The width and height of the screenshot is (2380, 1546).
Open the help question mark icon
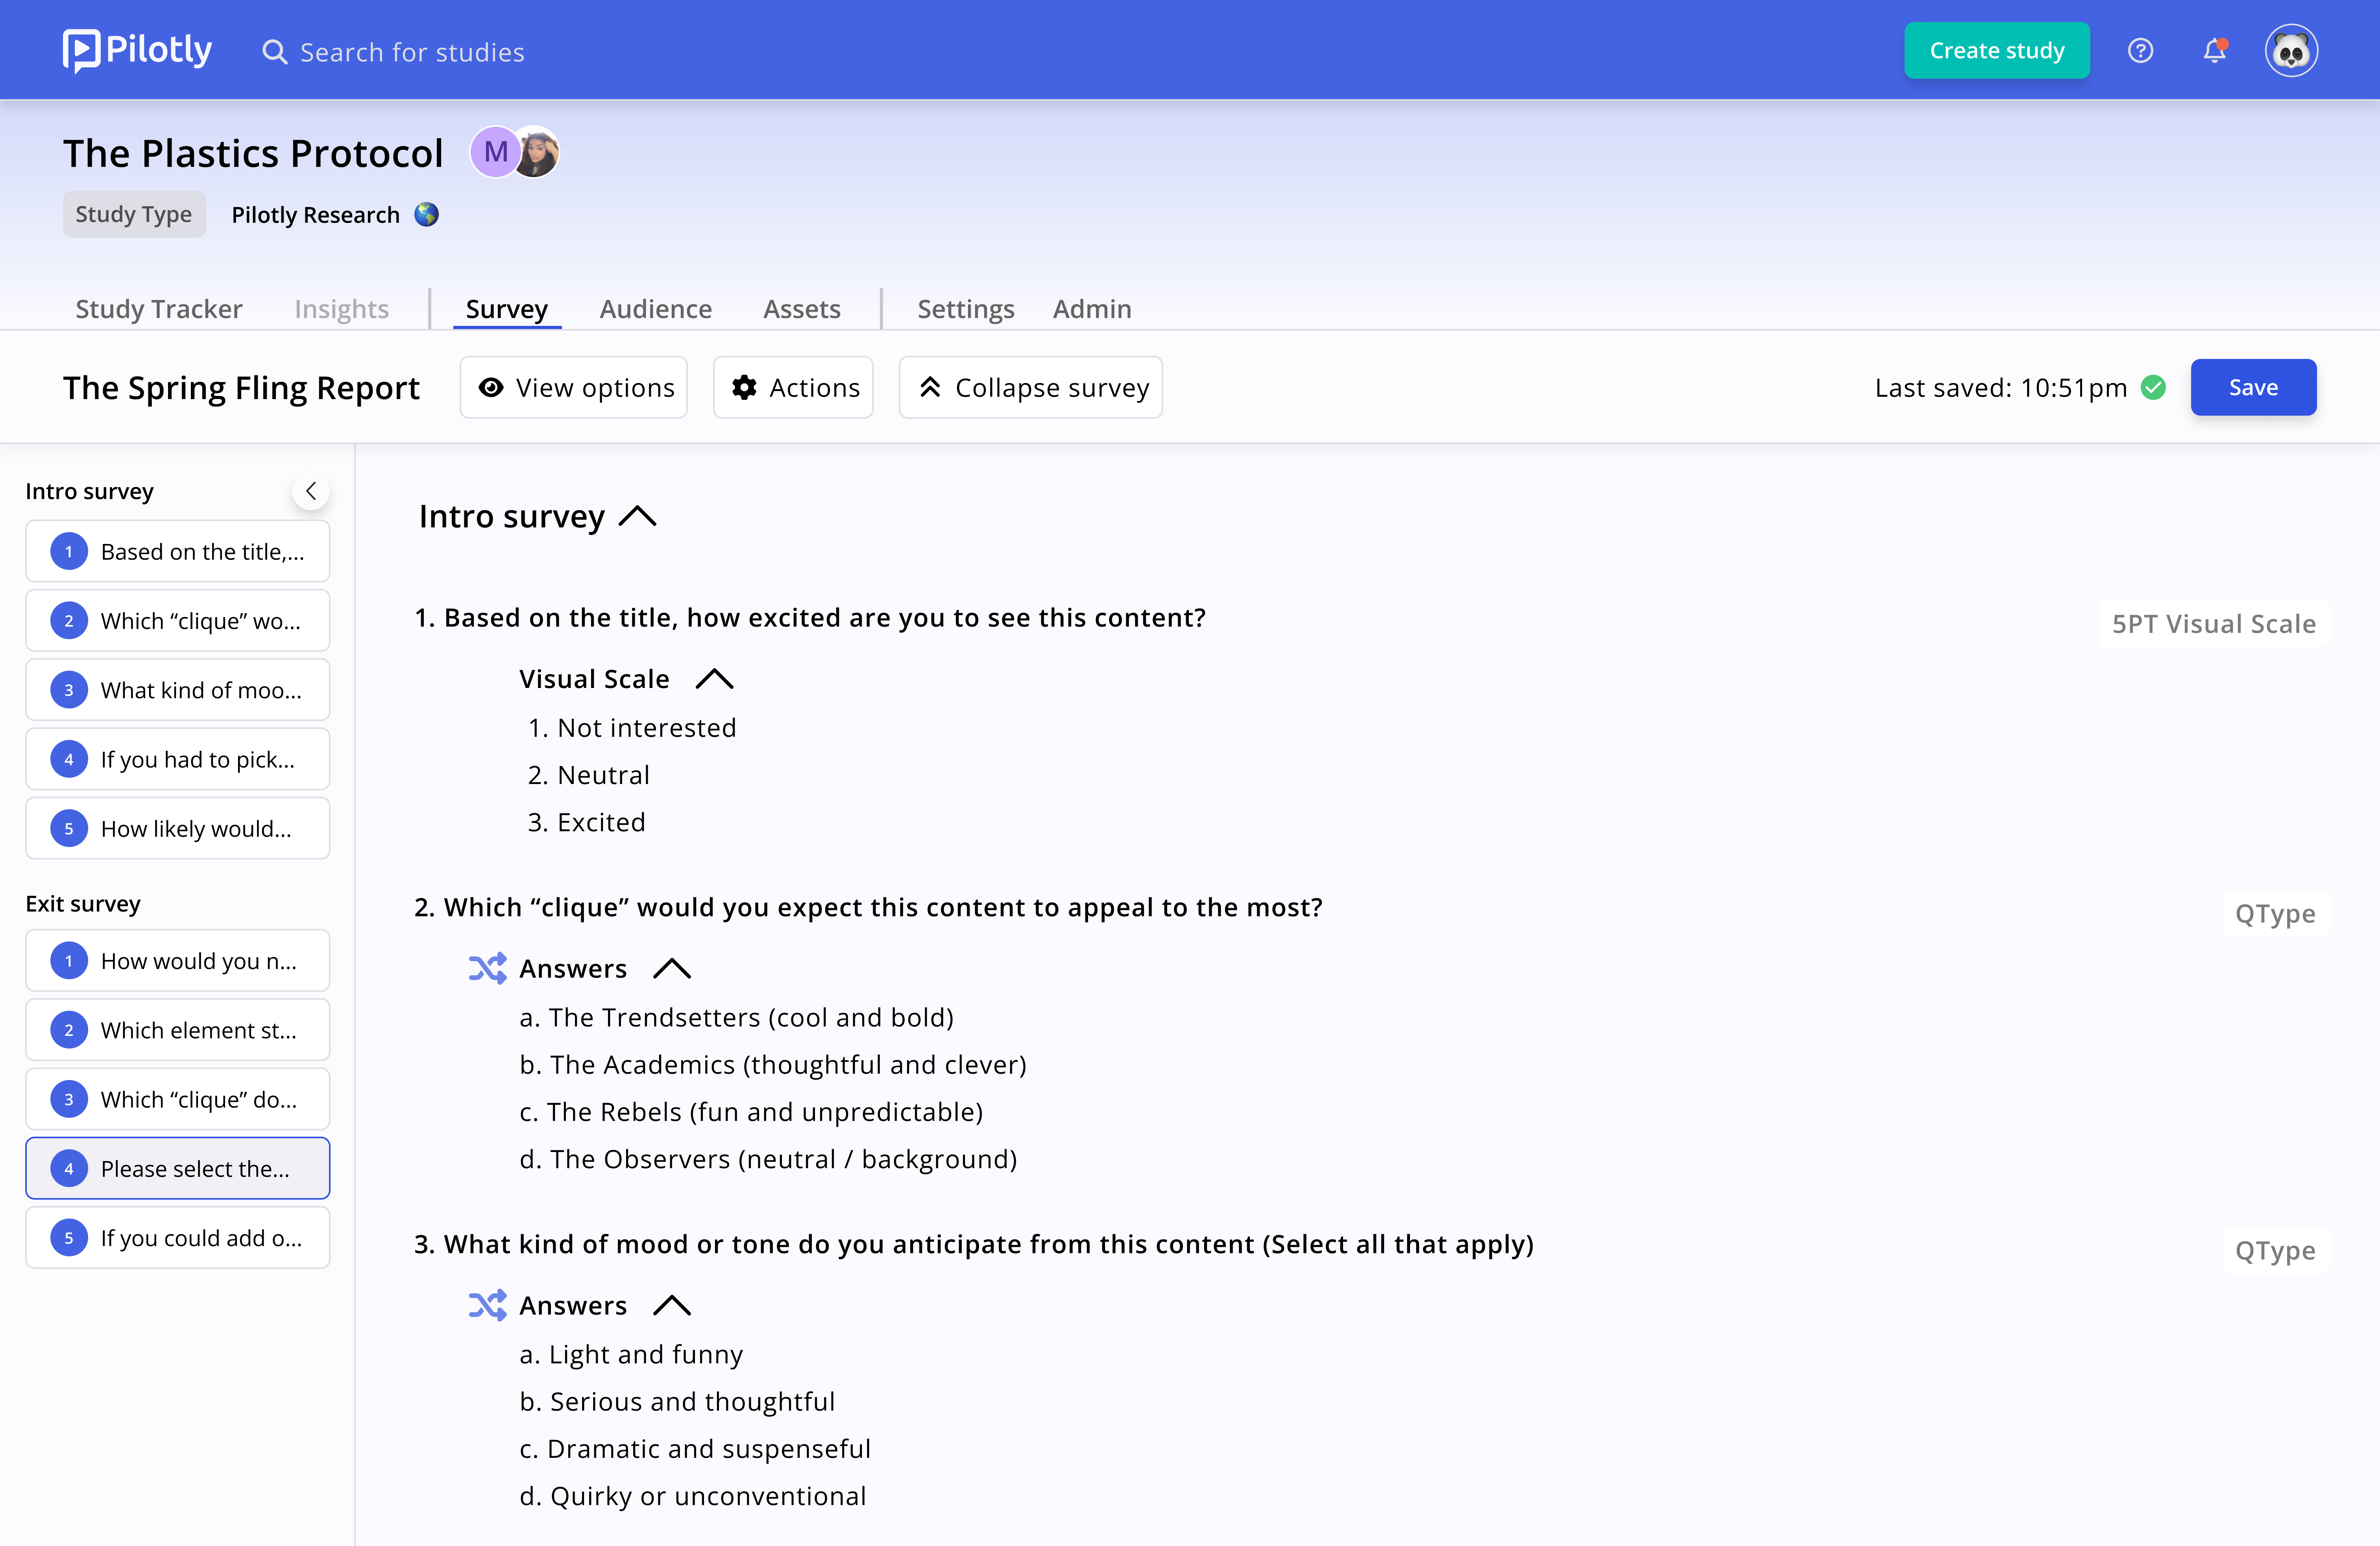pos(2140,51)
